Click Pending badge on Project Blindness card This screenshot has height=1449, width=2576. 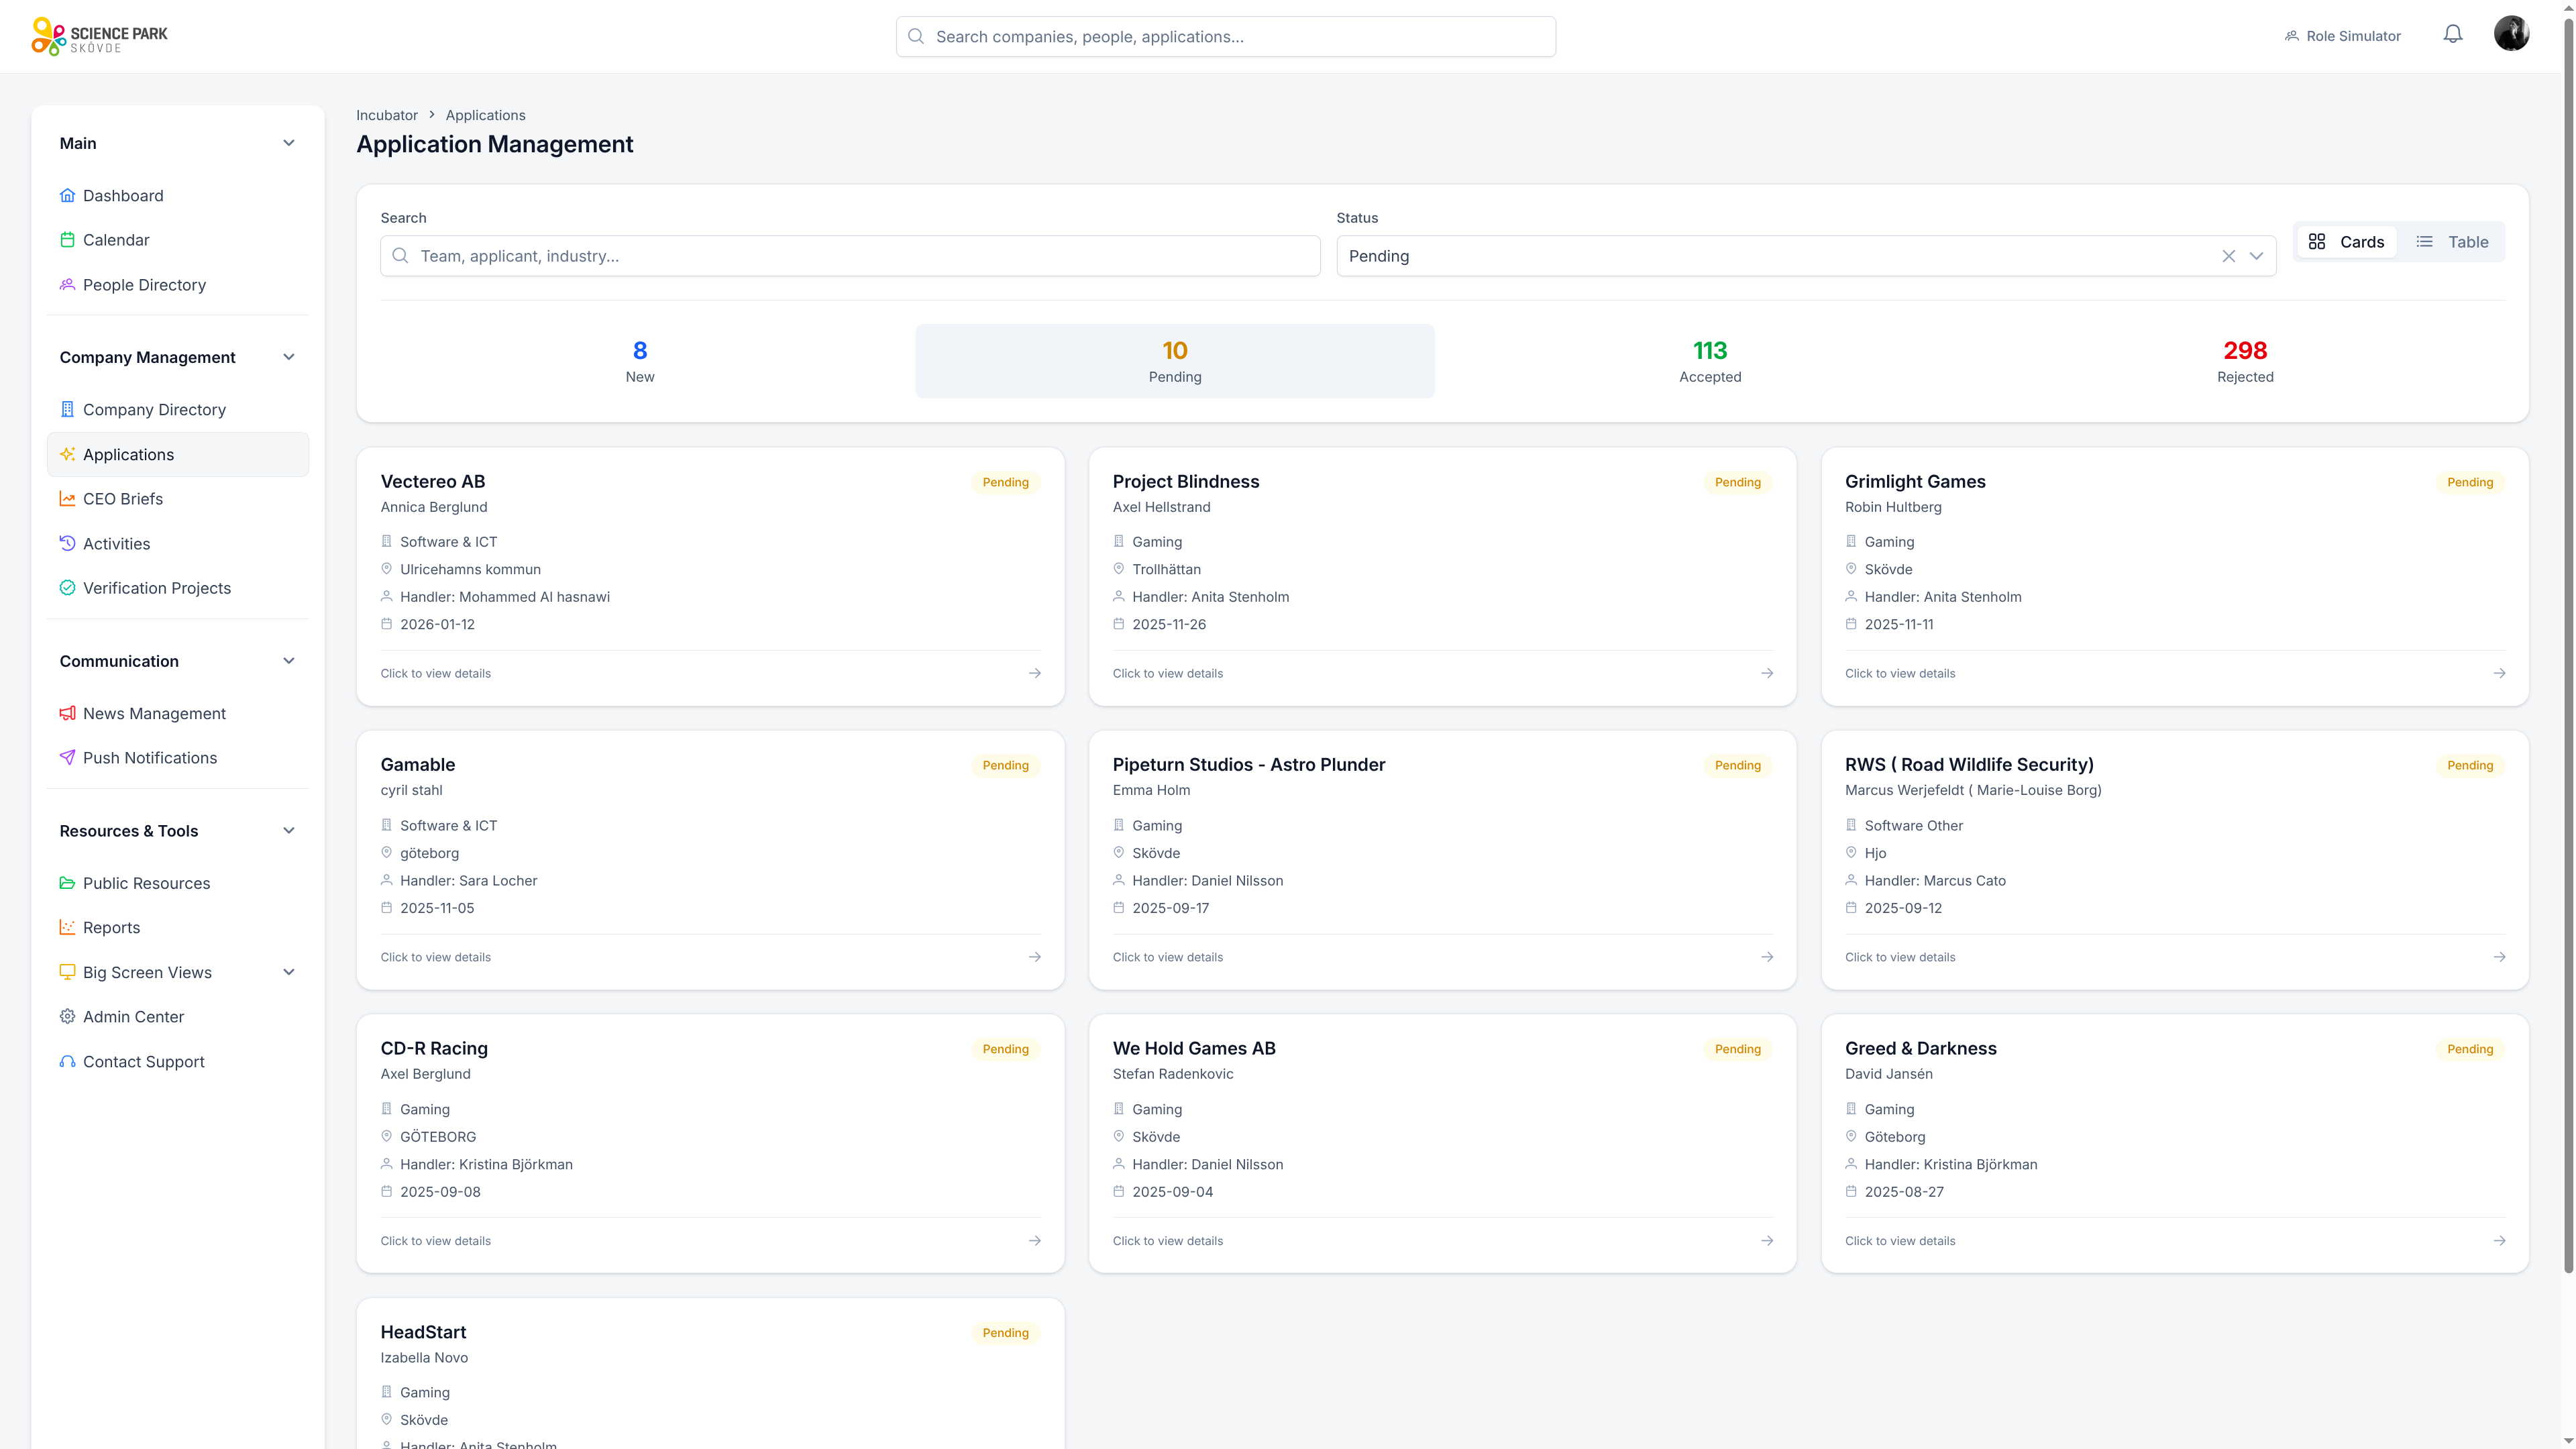1738,482
